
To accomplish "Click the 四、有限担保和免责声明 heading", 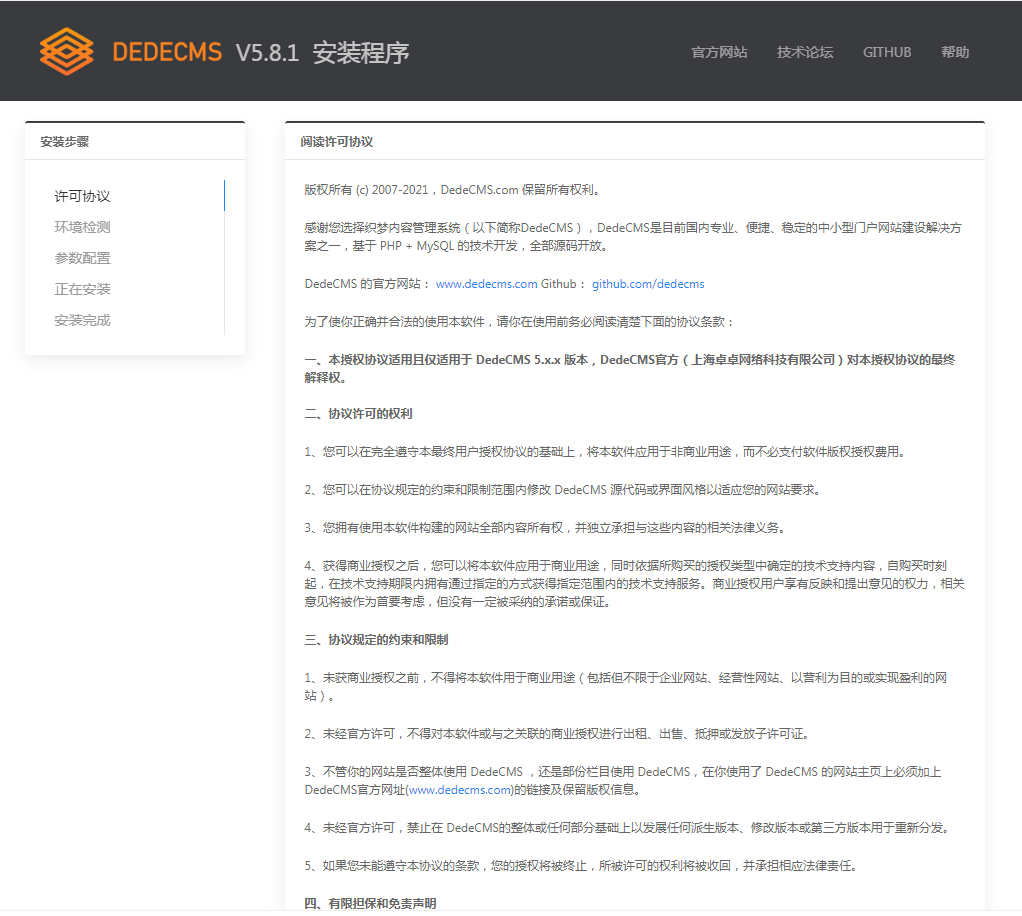I will pos(370,903).
